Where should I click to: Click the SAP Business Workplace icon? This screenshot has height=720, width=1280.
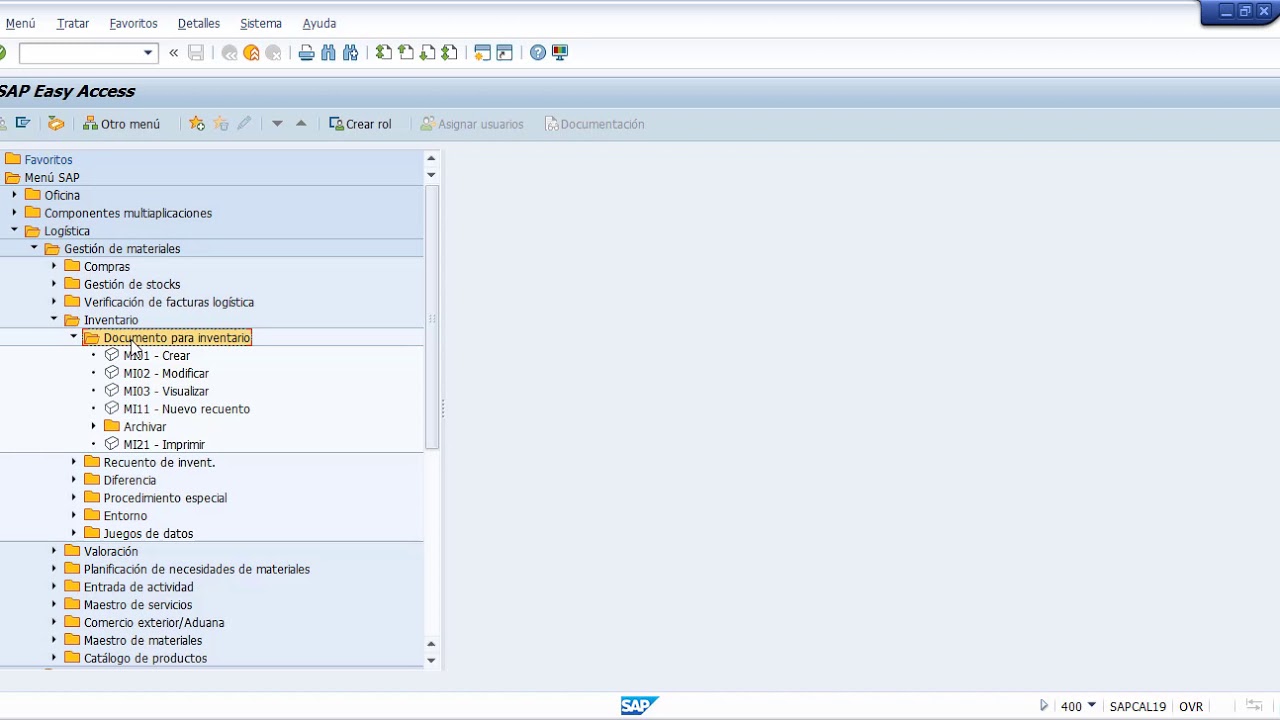[56, 124]
